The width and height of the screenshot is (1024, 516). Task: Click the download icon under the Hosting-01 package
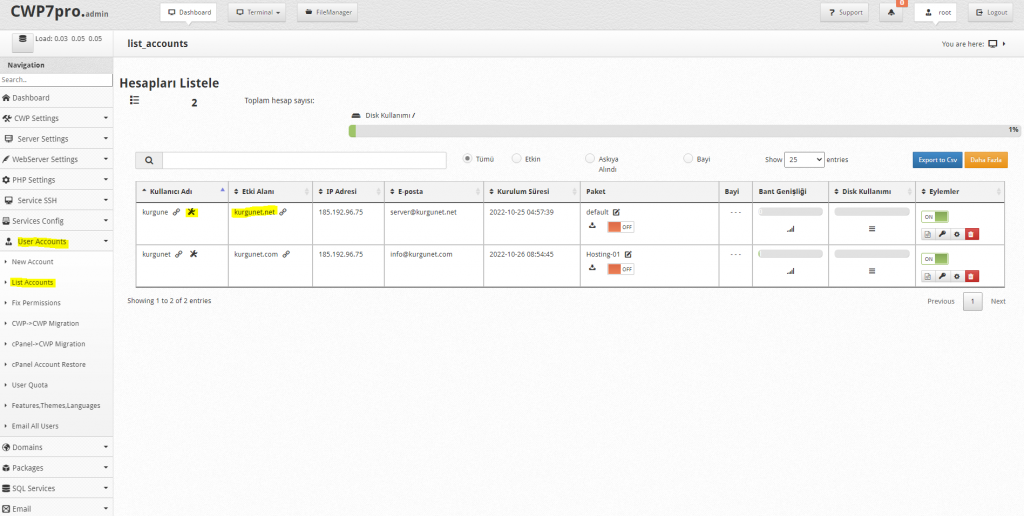592,267
